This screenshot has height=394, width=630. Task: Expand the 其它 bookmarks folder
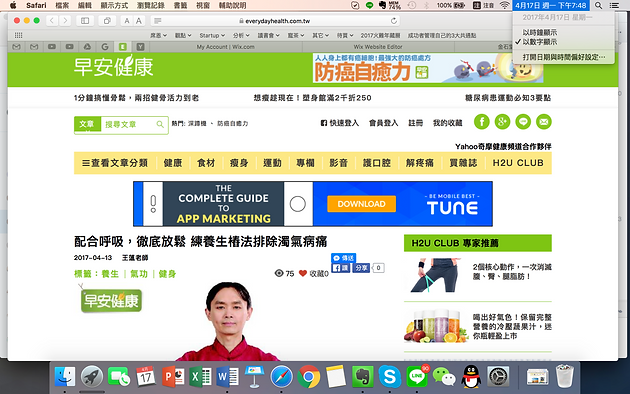(320, 35)
